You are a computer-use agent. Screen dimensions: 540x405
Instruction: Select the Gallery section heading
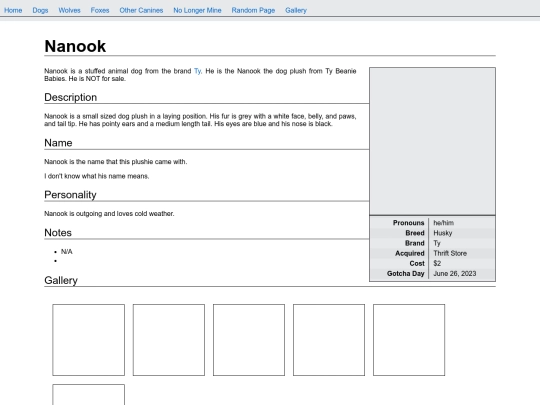61,280
